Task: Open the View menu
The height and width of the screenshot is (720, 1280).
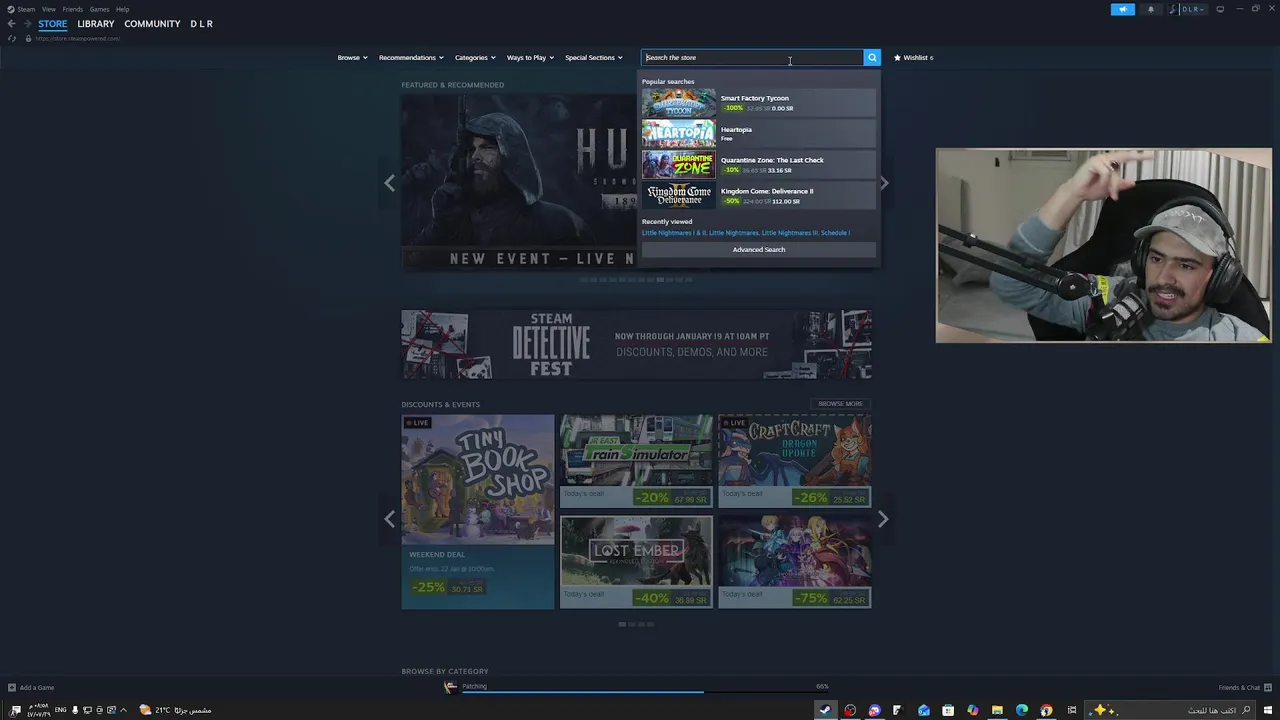Action: 48,9
